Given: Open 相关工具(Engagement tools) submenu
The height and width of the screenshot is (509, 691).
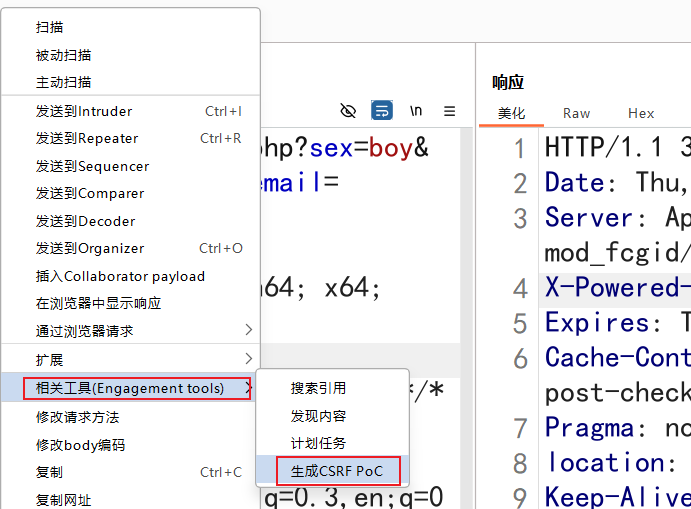Looking at the screenshot, I should [130, 388].
